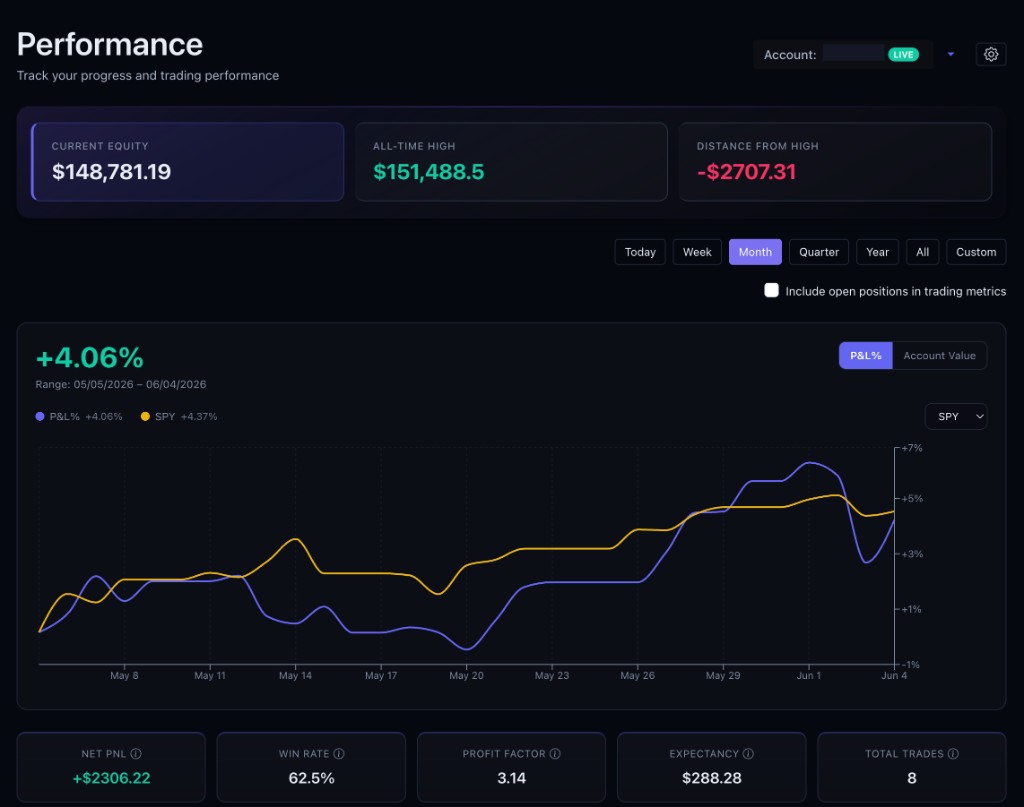Click the All-Time High value $151,488.5
The height and width of the screenshot is (807, 1024).
tap(428, 172)
